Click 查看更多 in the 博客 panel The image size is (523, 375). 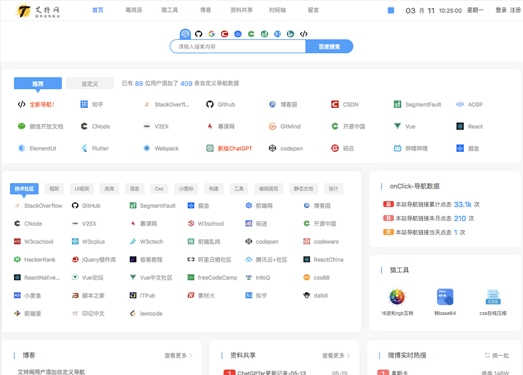click(x=178, y=356)
